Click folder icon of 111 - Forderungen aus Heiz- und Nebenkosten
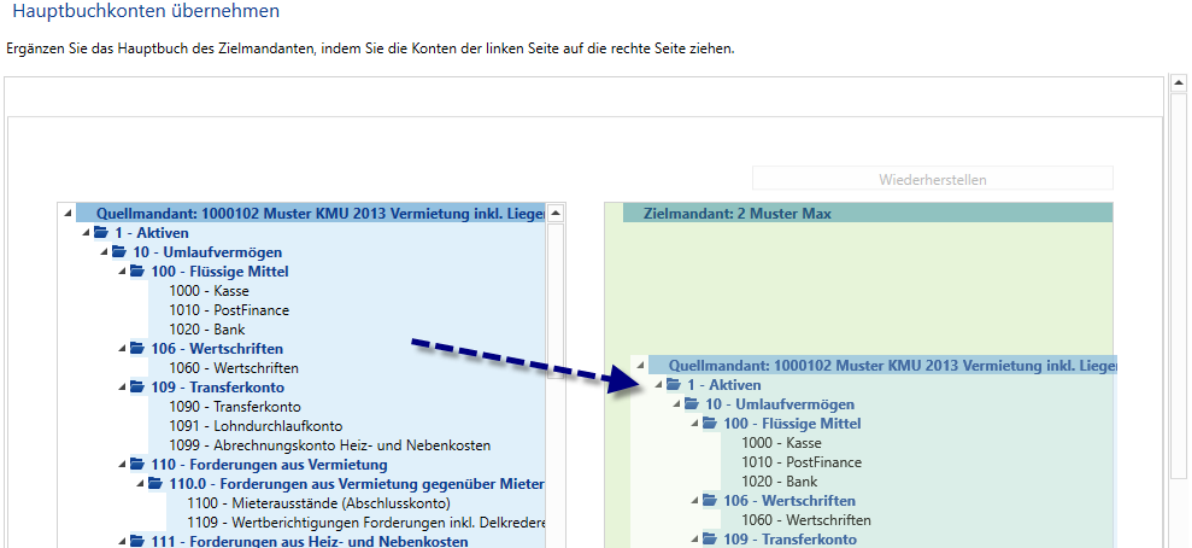 (x=137, y=540)
